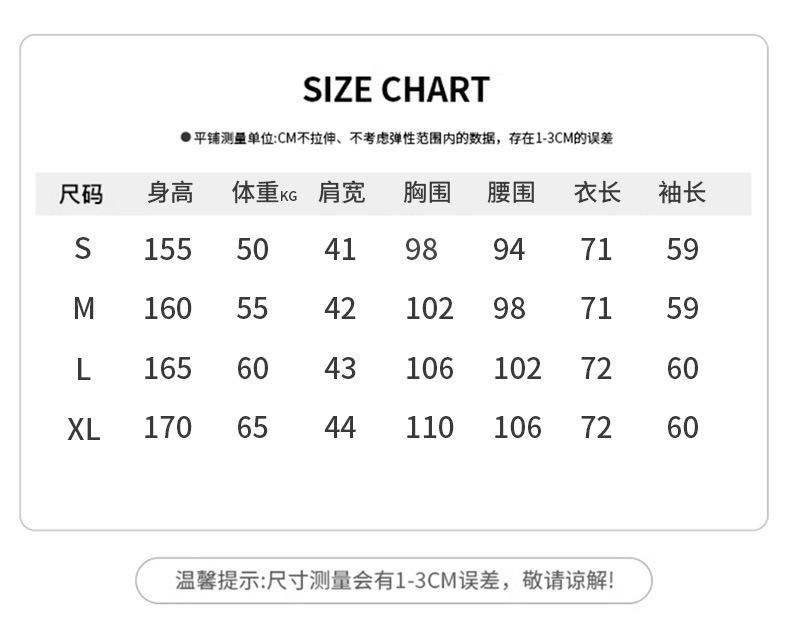Click the 155 height value
The width and height of the screenshot is (790, 629).
point(167,249)
